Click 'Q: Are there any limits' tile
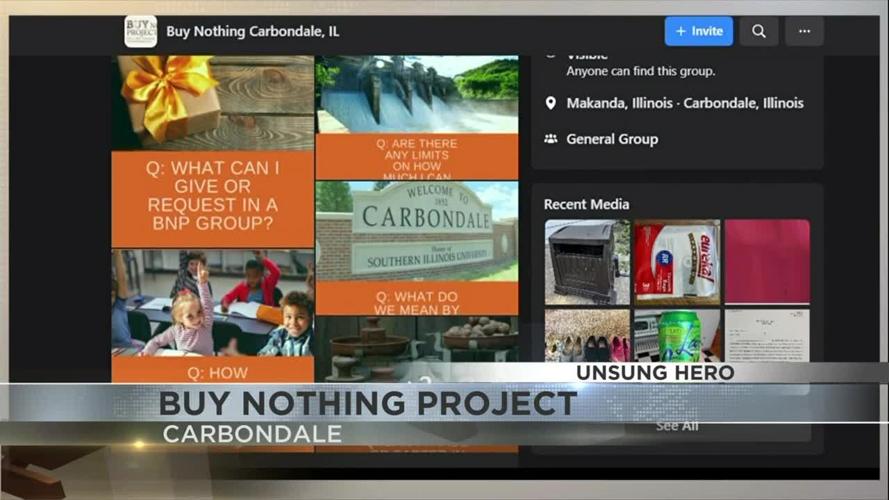This screenshot has width=889, height=500. 417,157
